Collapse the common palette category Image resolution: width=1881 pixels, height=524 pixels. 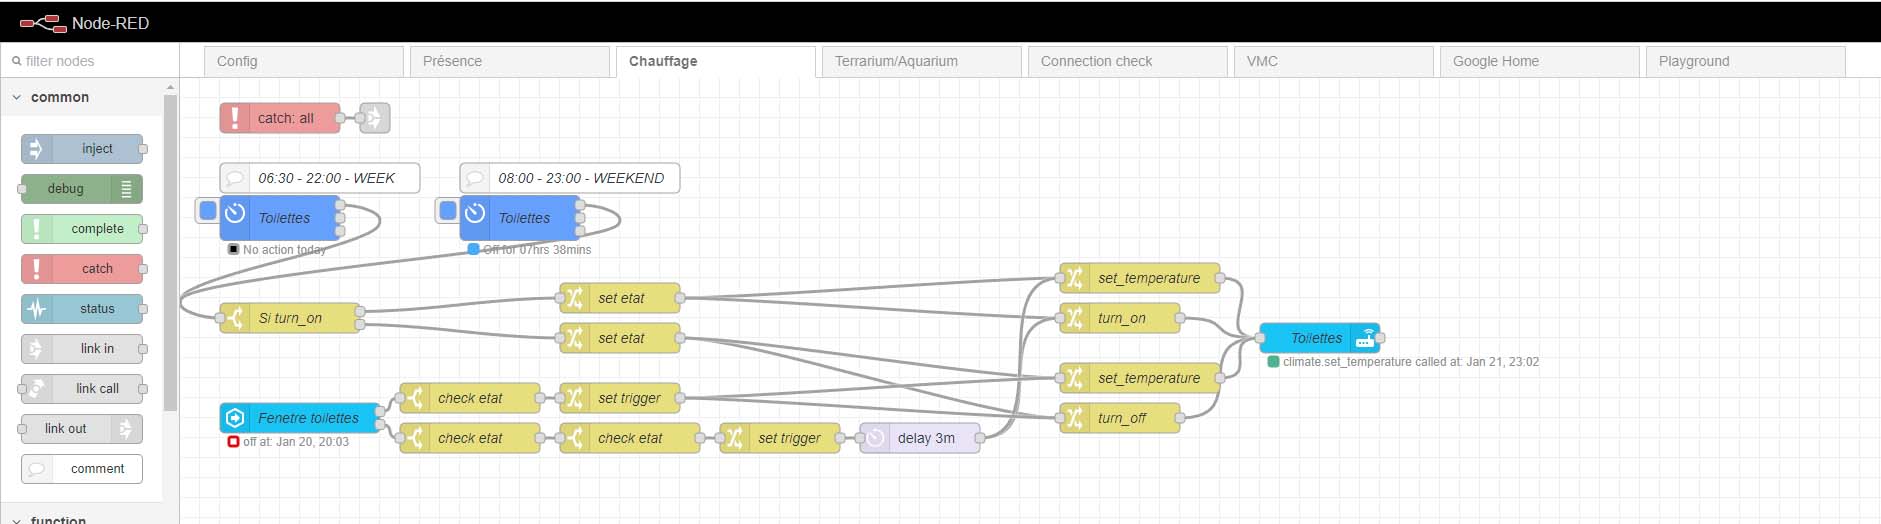coord(17,97)
